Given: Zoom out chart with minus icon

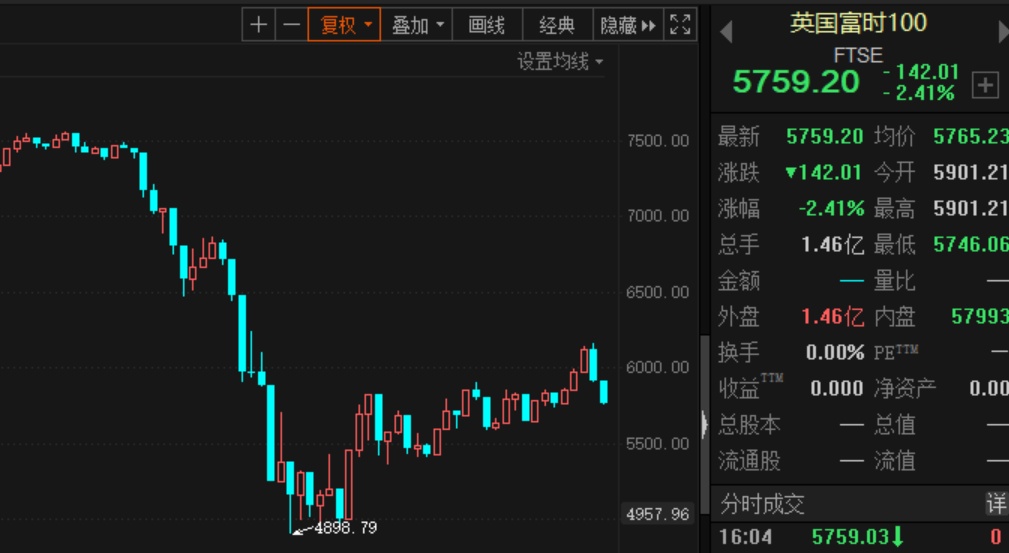Looking at the screenshot, I should point(292,25).
